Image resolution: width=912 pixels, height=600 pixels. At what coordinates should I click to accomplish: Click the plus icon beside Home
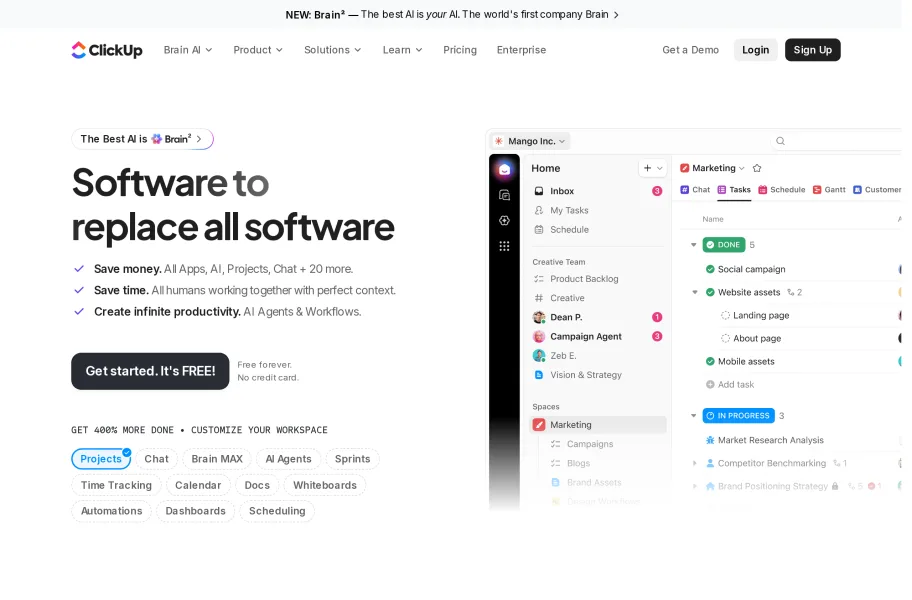647,168
